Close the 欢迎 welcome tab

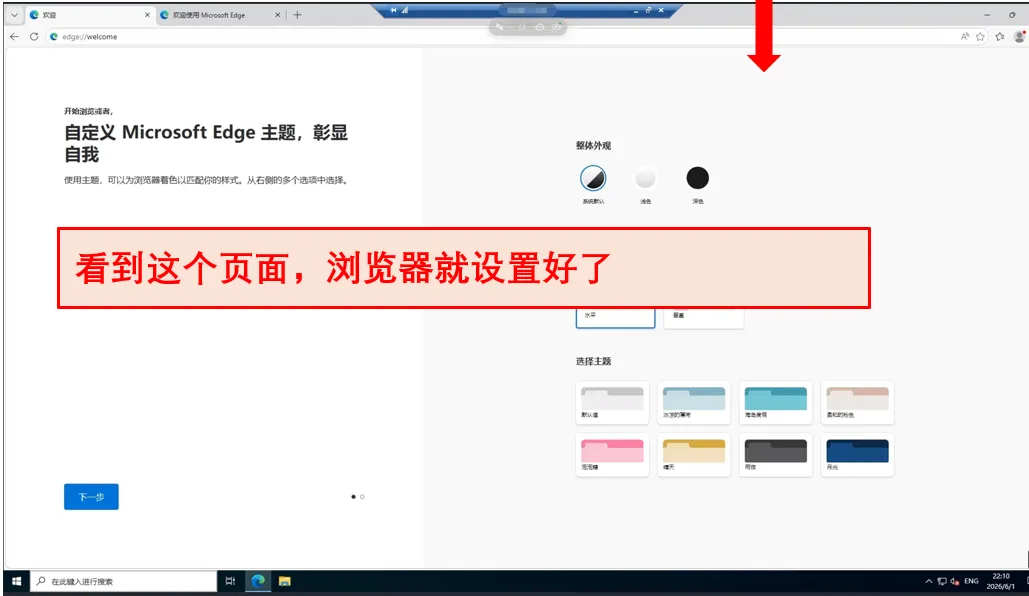tap(147, 14)
